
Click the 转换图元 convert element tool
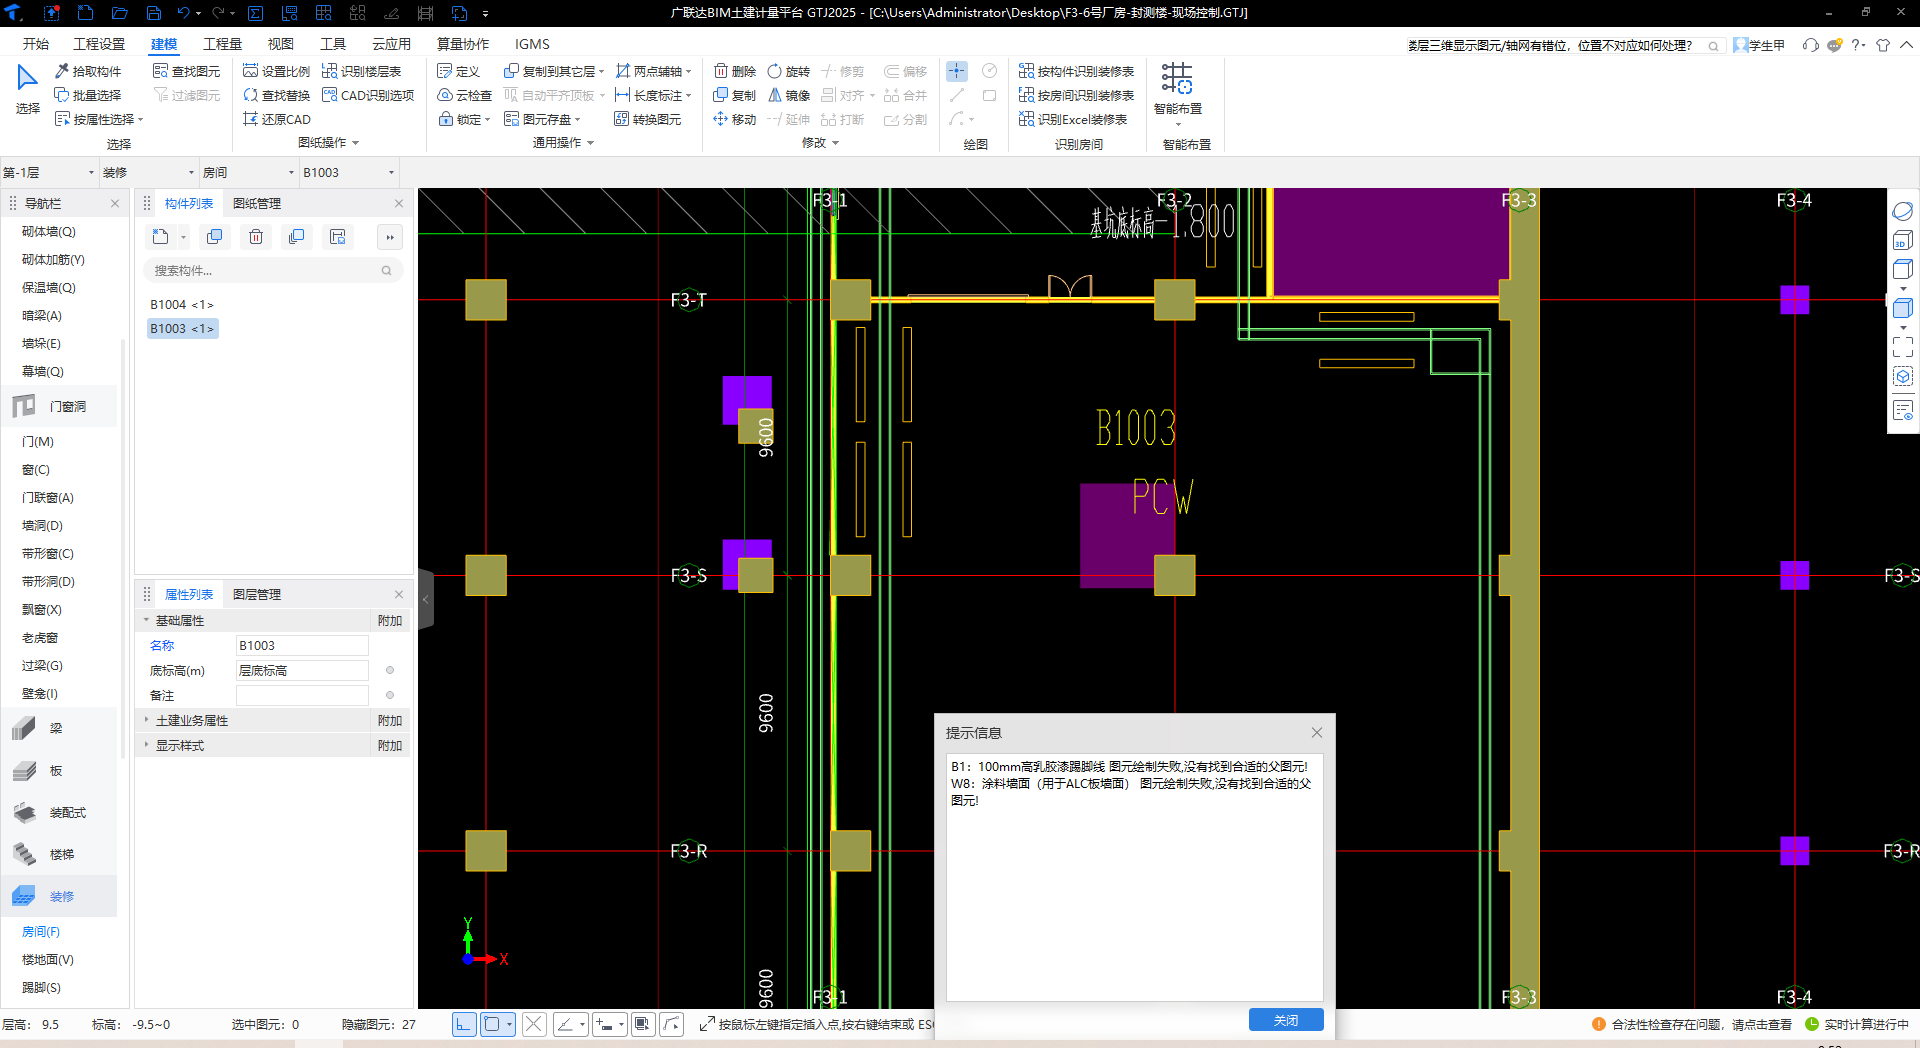648,119
